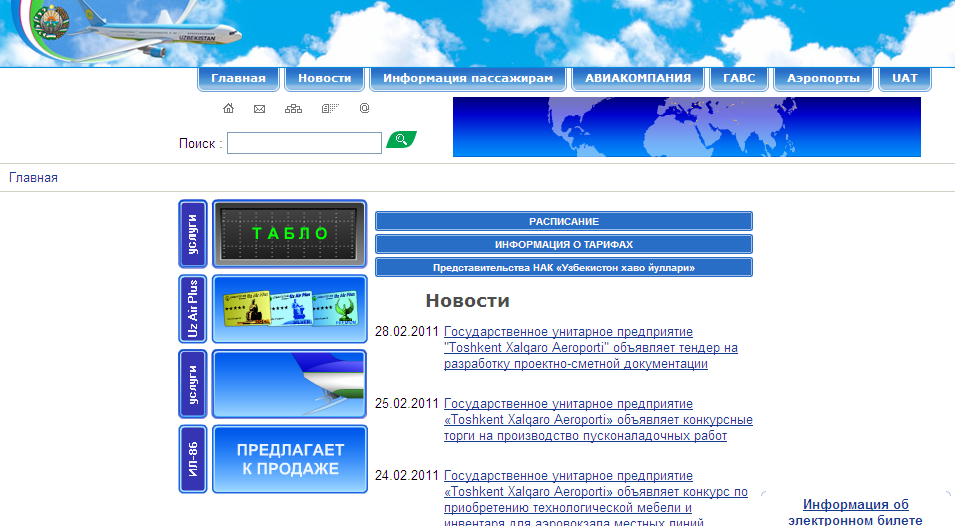The width and height of the screenshot is (955, 526).
Task: Open the 28.02.2011 tender news link
Action: click(591, 348)
